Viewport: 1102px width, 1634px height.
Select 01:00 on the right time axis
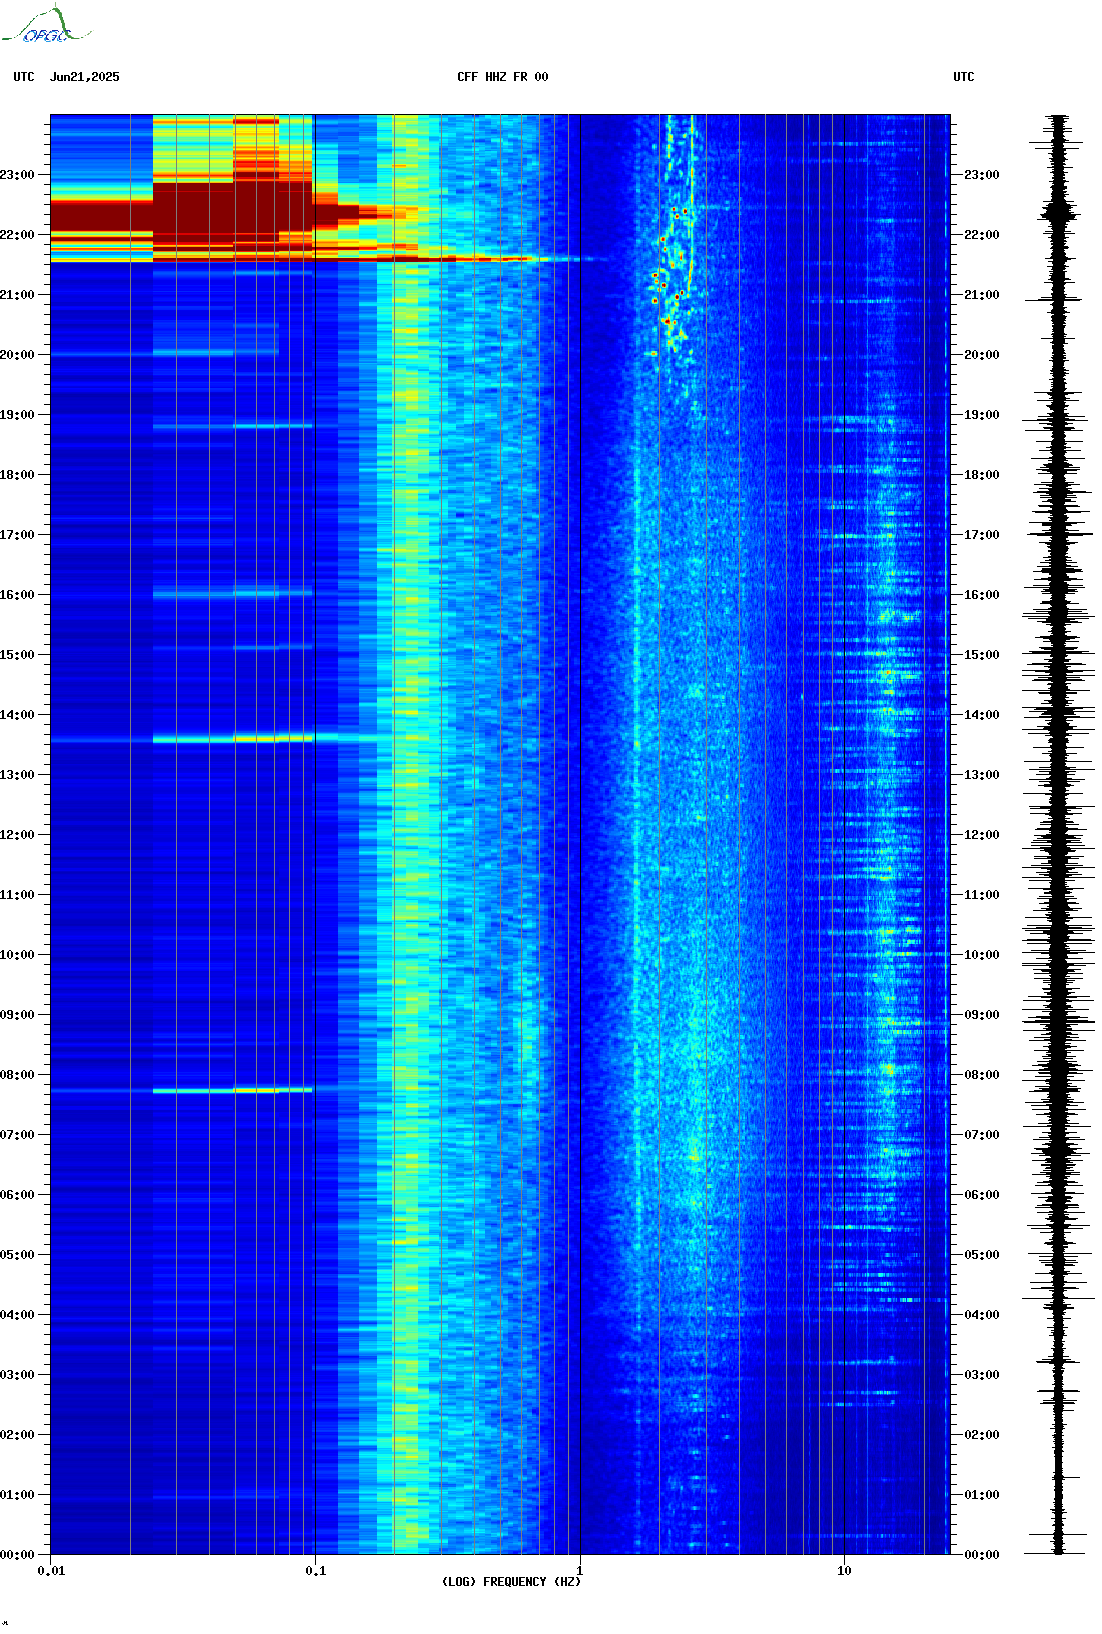coord(981,1495)
